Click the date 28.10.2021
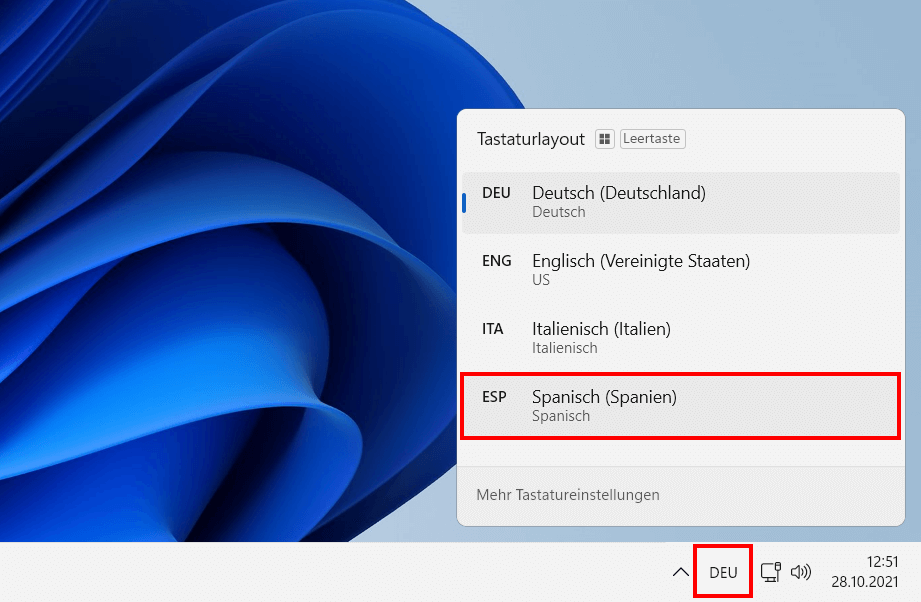921x602 pixels. tap(864, 582)
